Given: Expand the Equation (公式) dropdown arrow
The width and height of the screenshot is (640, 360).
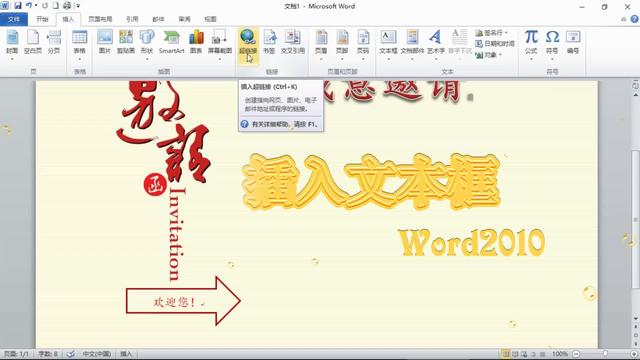Looking at the screenshot, I should [531, 59].
